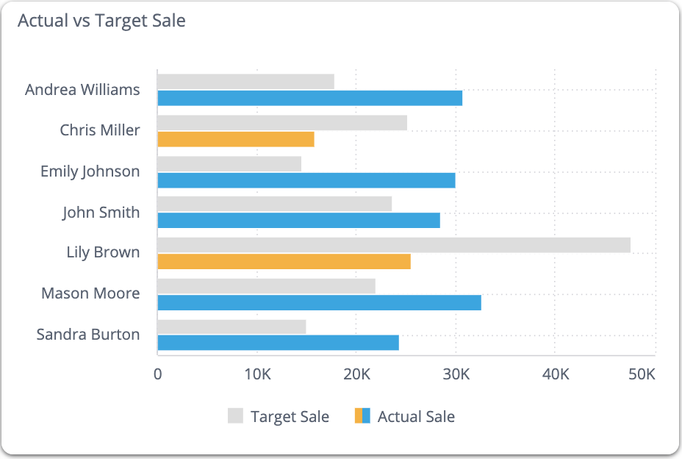Image resolution: width=682 pixels, height=459 pixels.
Task: Toggle Target Sale series via legend label
Action: [289, 416]
